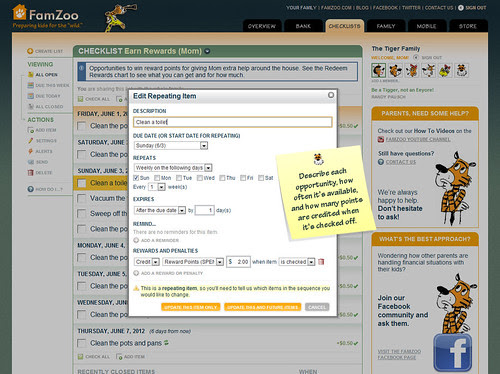The height and width of the screenshot is (374, 500).
Task: Click the Cancel button in dialog
Action: tap(317, 307)
